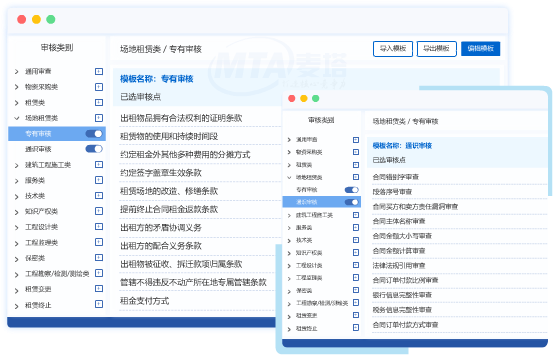The width and height of the screenshot is (560, 364).
Task: Select highlighted 通识审核 row in front window
Action: (x=321, y=202)
